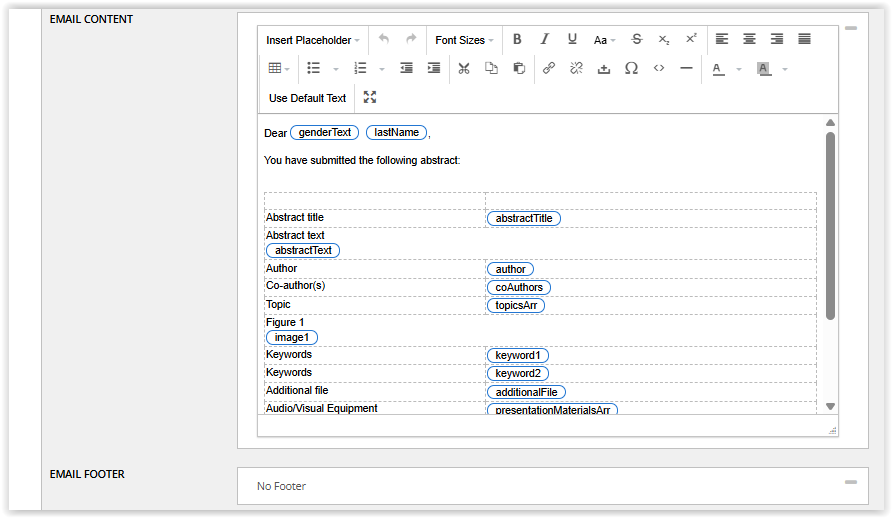Toggle italic formatting

pos(545,40)
